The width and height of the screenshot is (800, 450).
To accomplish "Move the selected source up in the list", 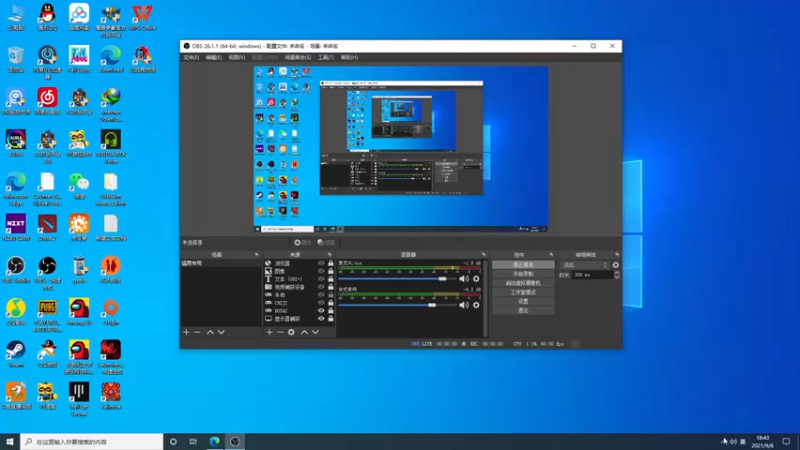I will point(304,332).
